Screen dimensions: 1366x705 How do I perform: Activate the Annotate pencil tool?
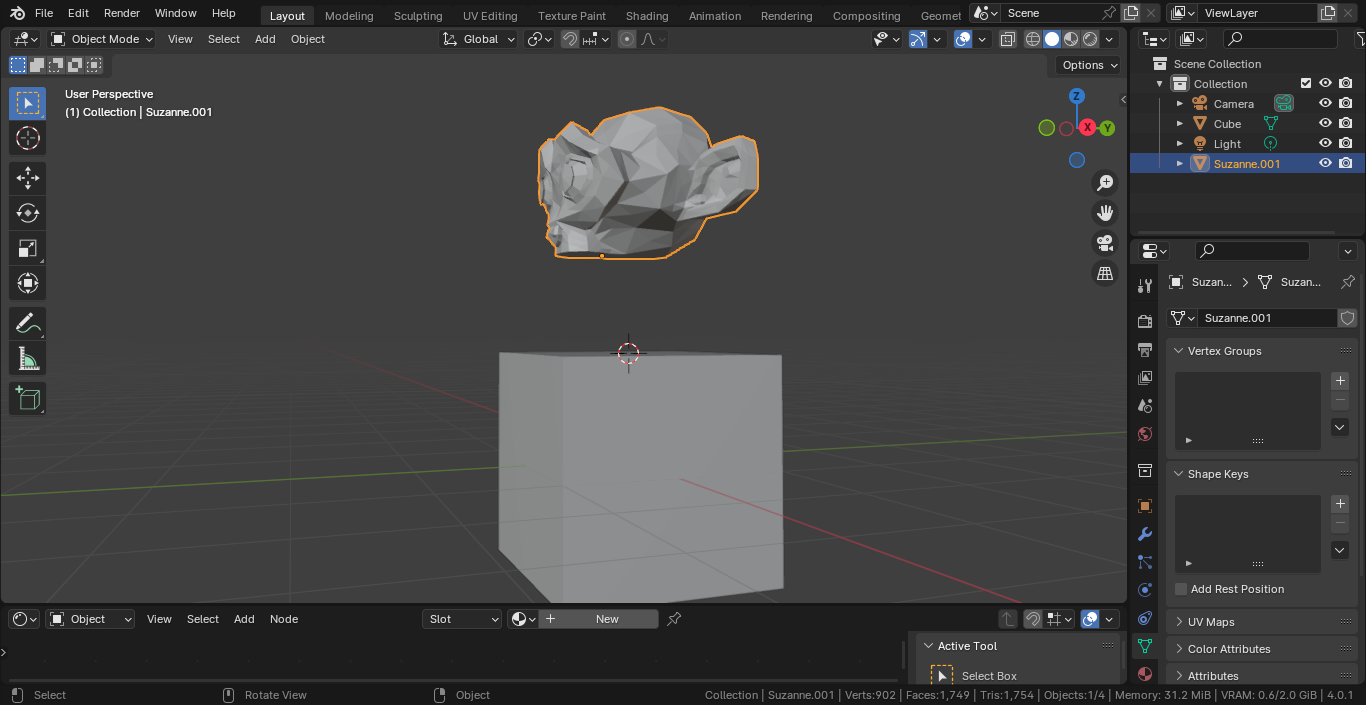pos(28,324)
